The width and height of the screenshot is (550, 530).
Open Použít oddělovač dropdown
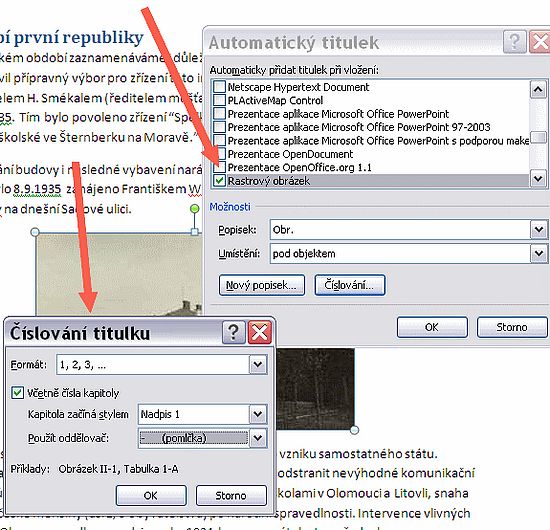click(258, 438)
